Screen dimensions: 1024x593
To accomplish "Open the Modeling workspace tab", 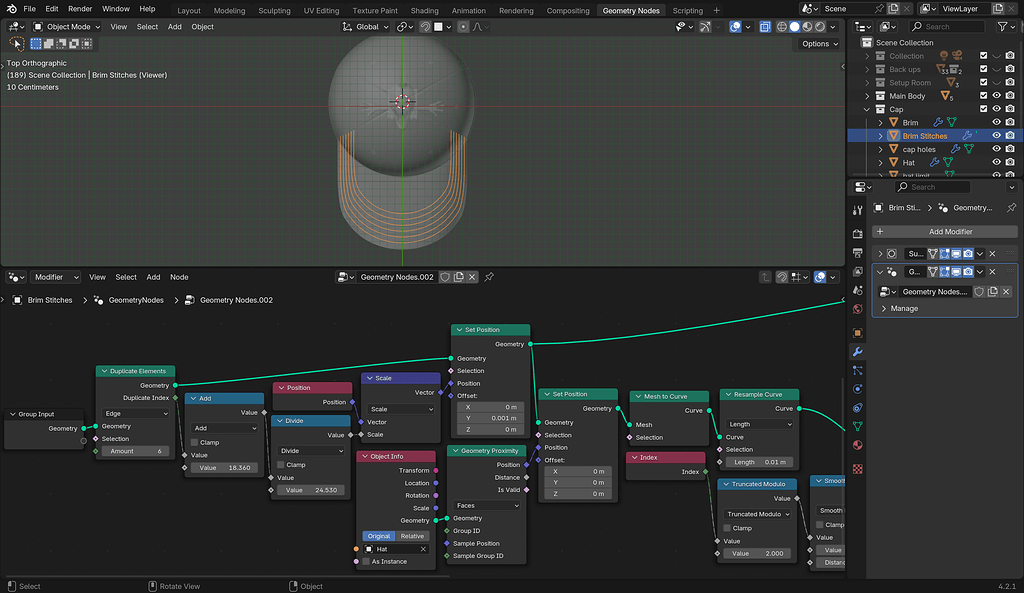I will [x=229, y=11].
